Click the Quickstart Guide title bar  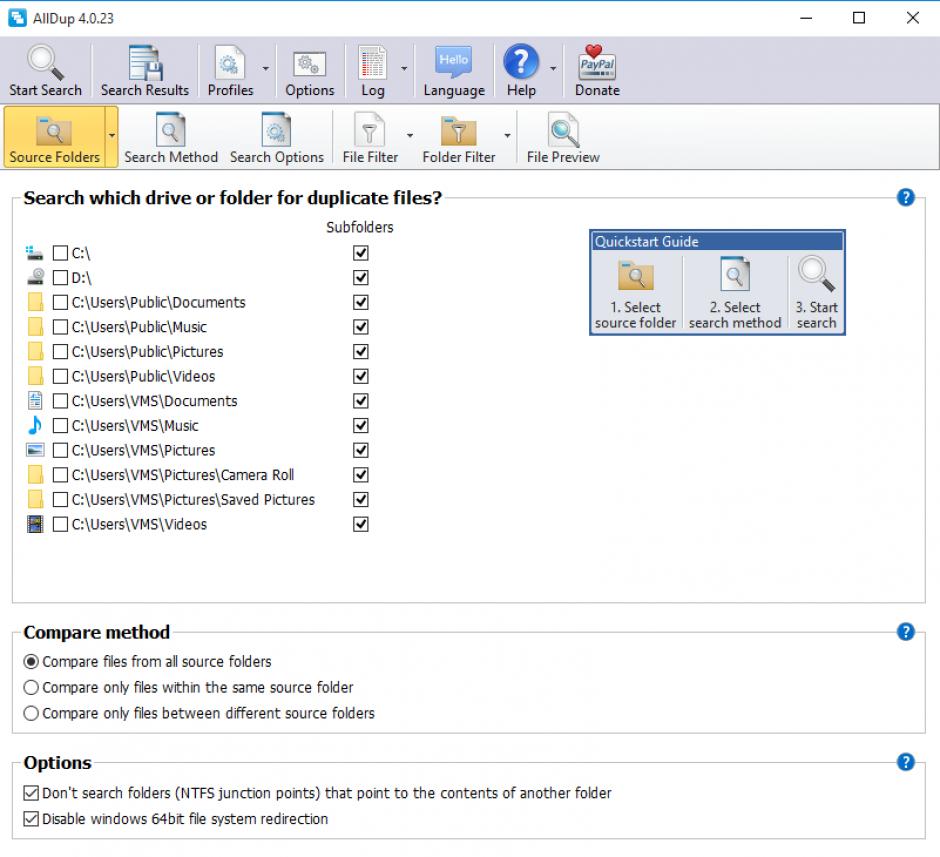717,242
